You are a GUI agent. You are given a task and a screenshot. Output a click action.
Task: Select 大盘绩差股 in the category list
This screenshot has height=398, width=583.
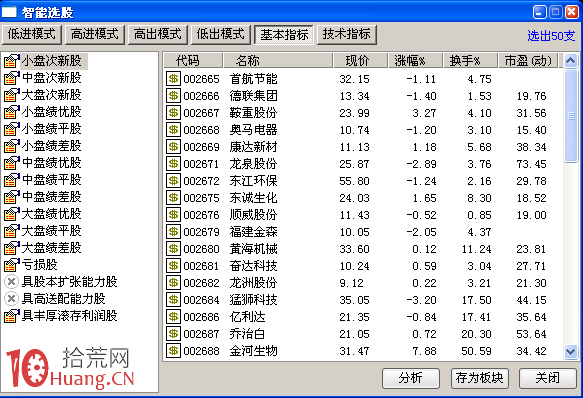51,248
